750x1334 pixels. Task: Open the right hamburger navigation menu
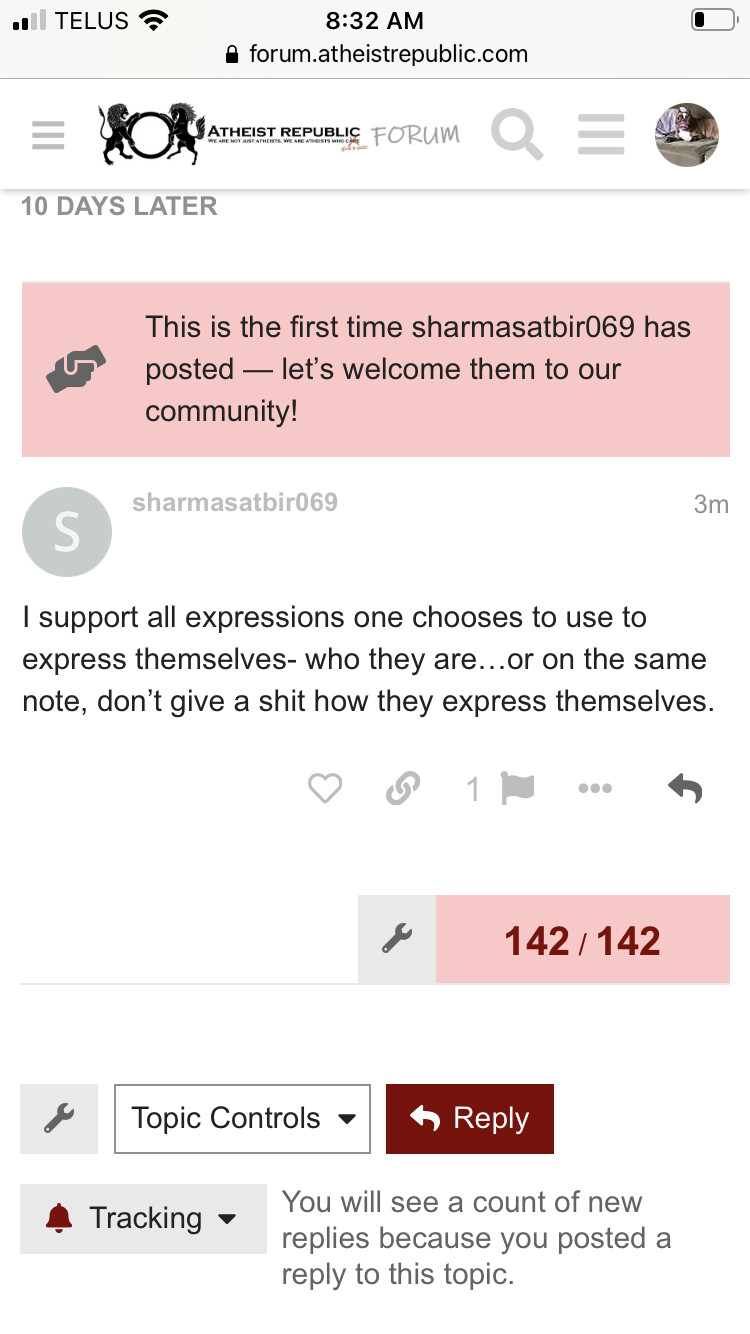(601, 134)
